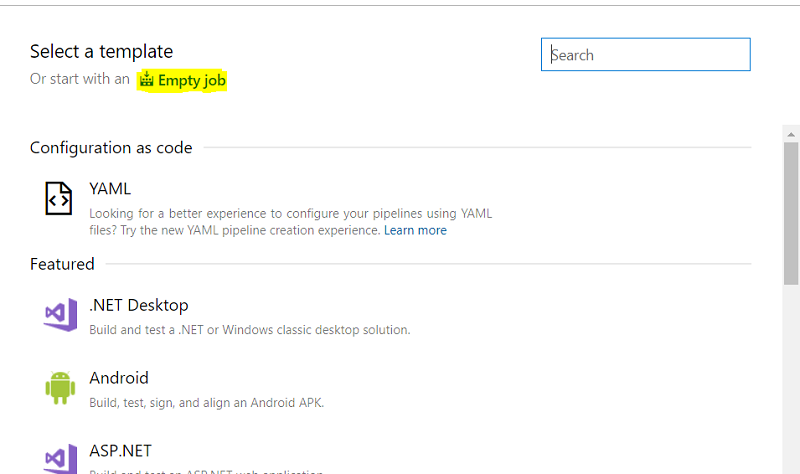Click the Configuration as code heading
This screenshot has width=800, height=474.
pyautogui.click(x=111, y=148)
